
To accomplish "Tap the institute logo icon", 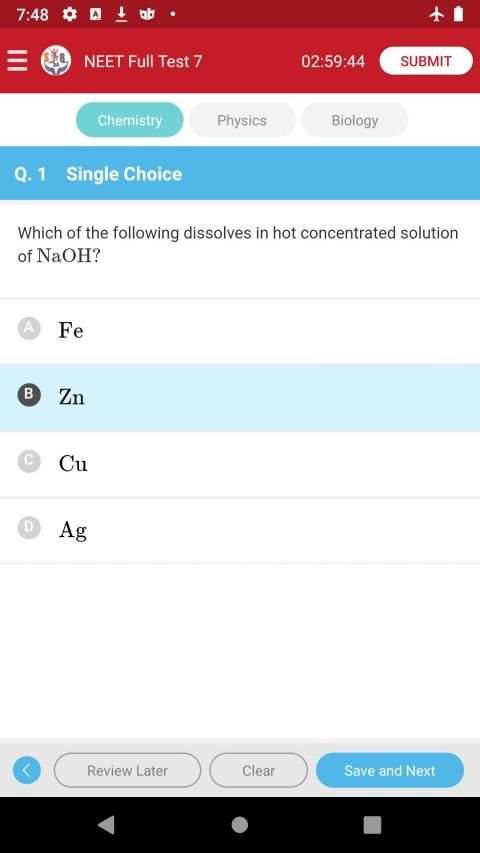I will coord(56,60).
